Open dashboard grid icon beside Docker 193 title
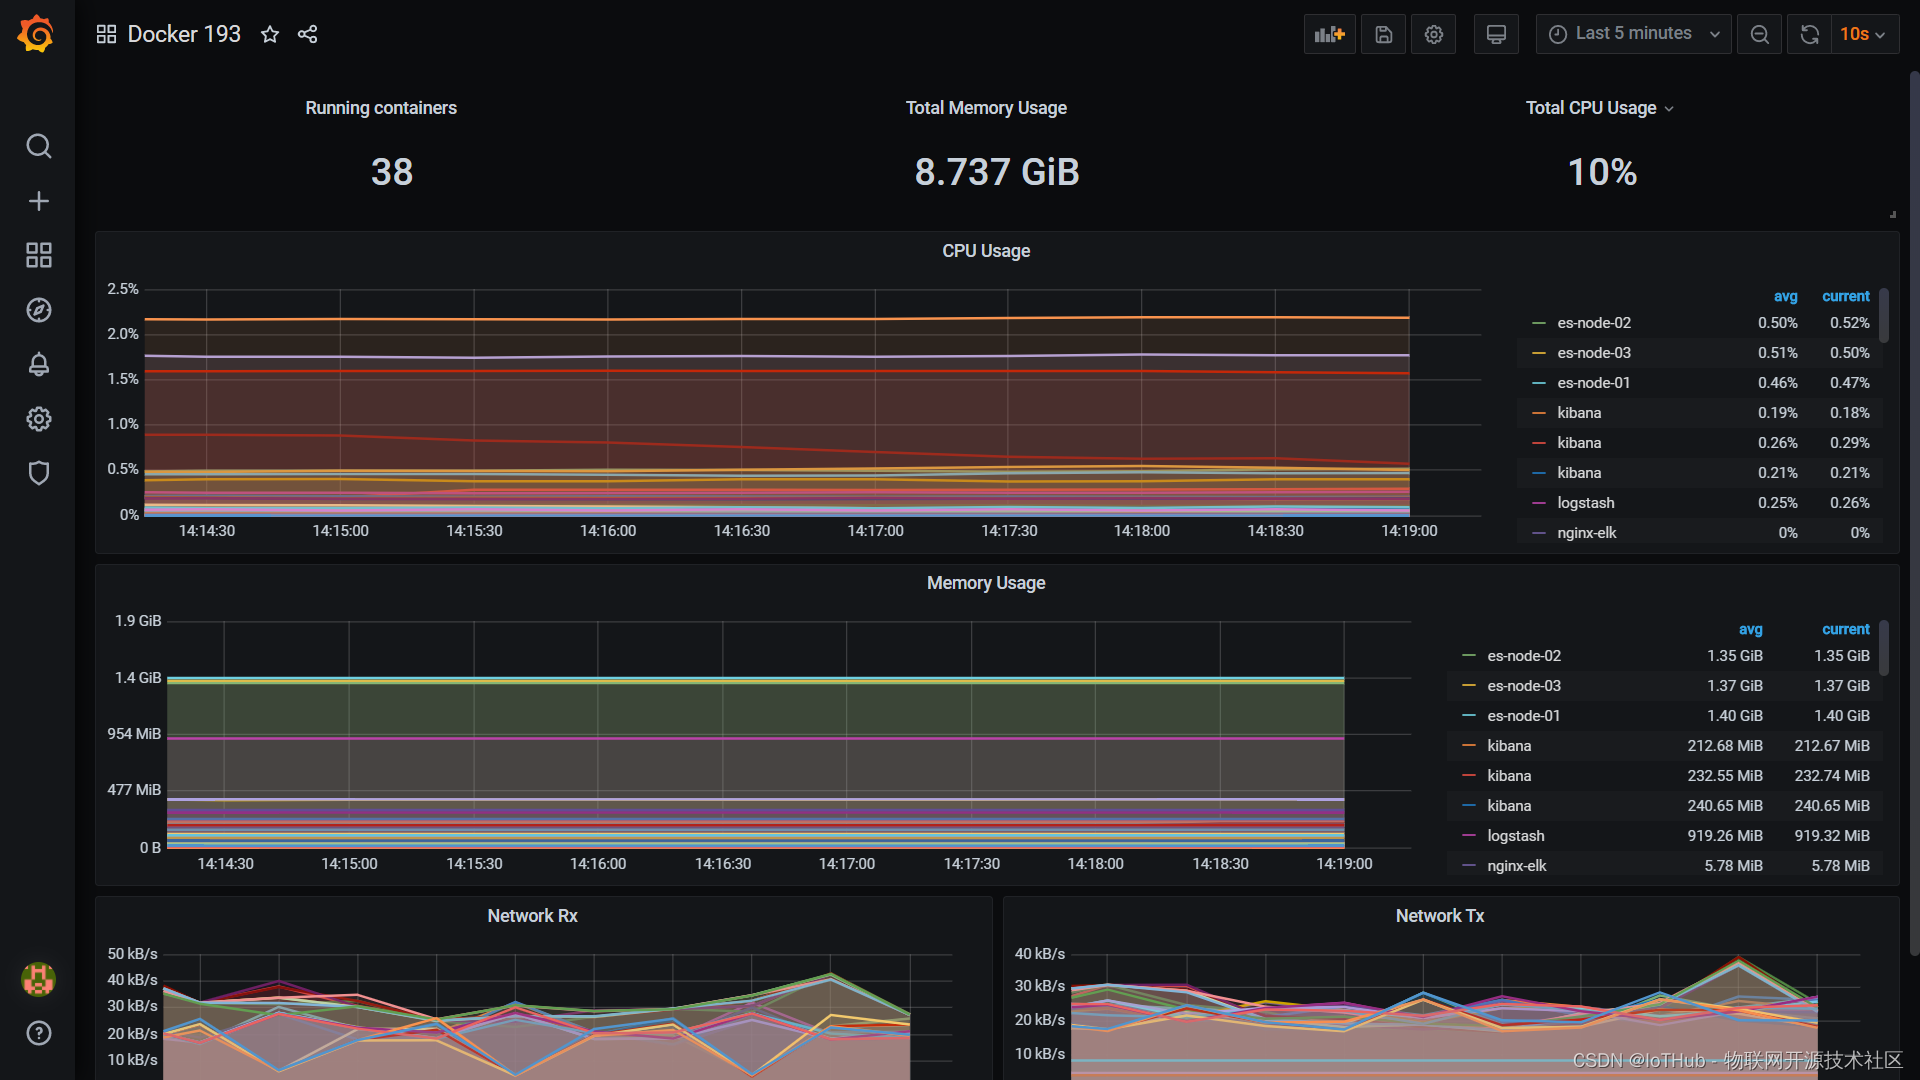1920x1080 pixels. point(106,34)
